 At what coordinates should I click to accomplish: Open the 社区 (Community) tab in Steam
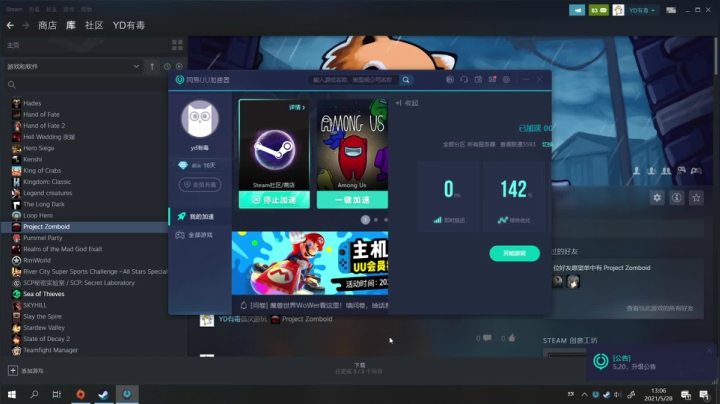94,25
